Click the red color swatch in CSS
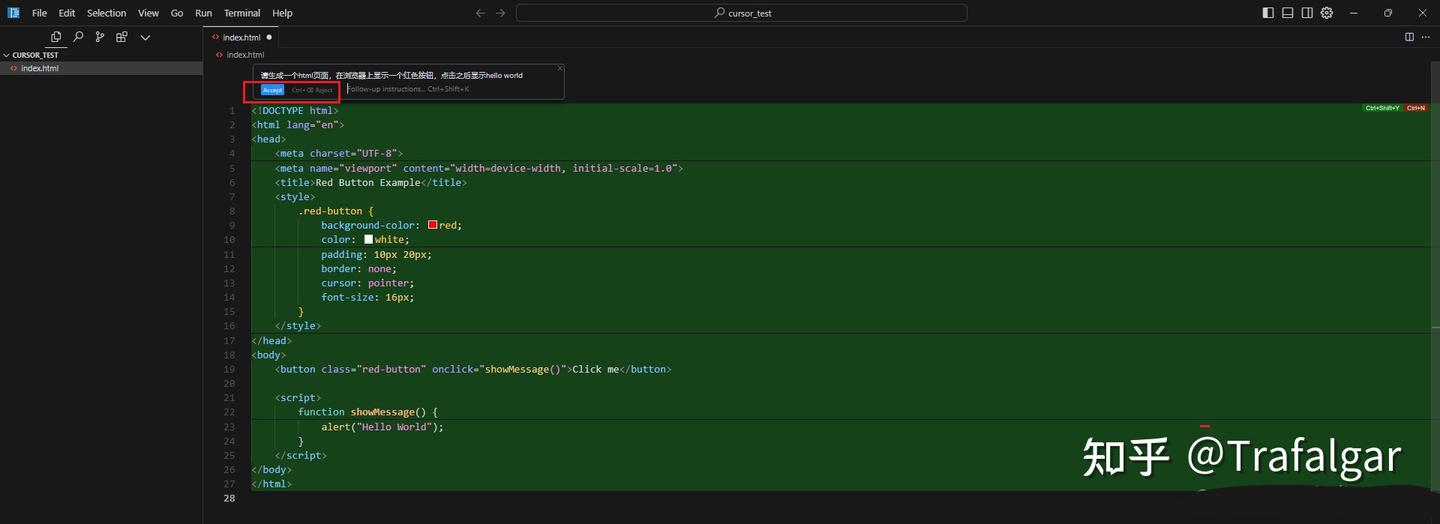 click(x=433, y=225)
